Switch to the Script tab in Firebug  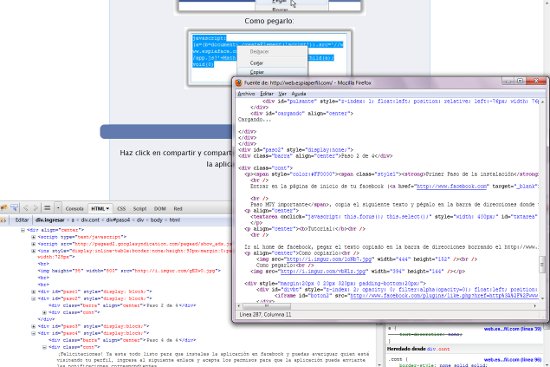point(140,209)
